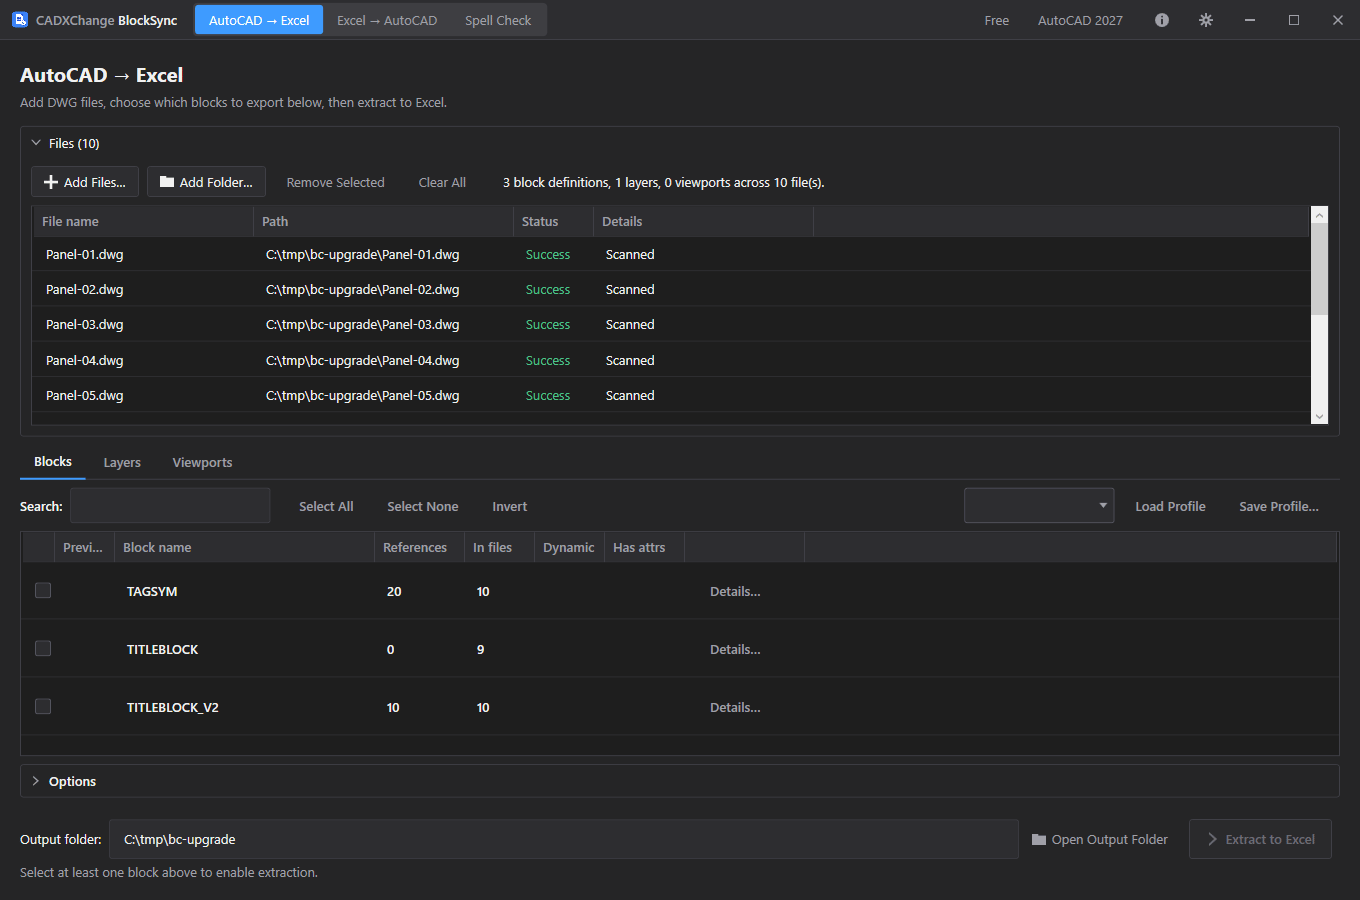Viewport: 1360px width, 900px height.
Task: Click Load Profile
Action: [x=1170, y=507]
